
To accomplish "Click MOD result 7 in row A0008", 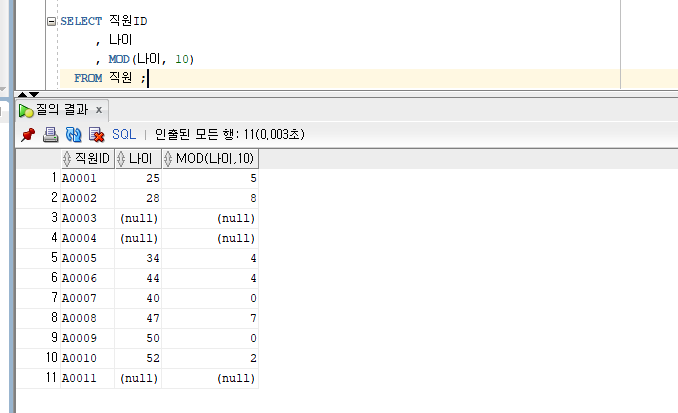I will click(x=210, y=318).
